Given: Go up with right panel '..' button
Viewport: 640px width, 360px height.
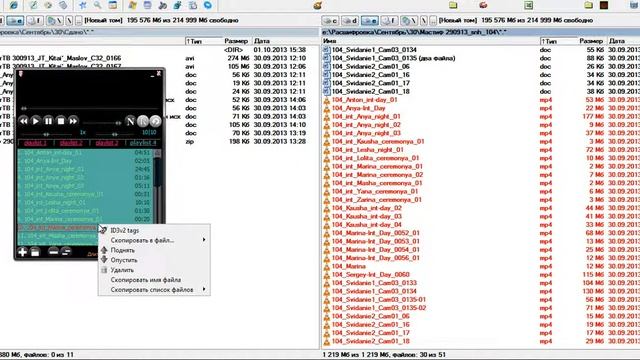Looking at the screenshot, I should [433, 20].
